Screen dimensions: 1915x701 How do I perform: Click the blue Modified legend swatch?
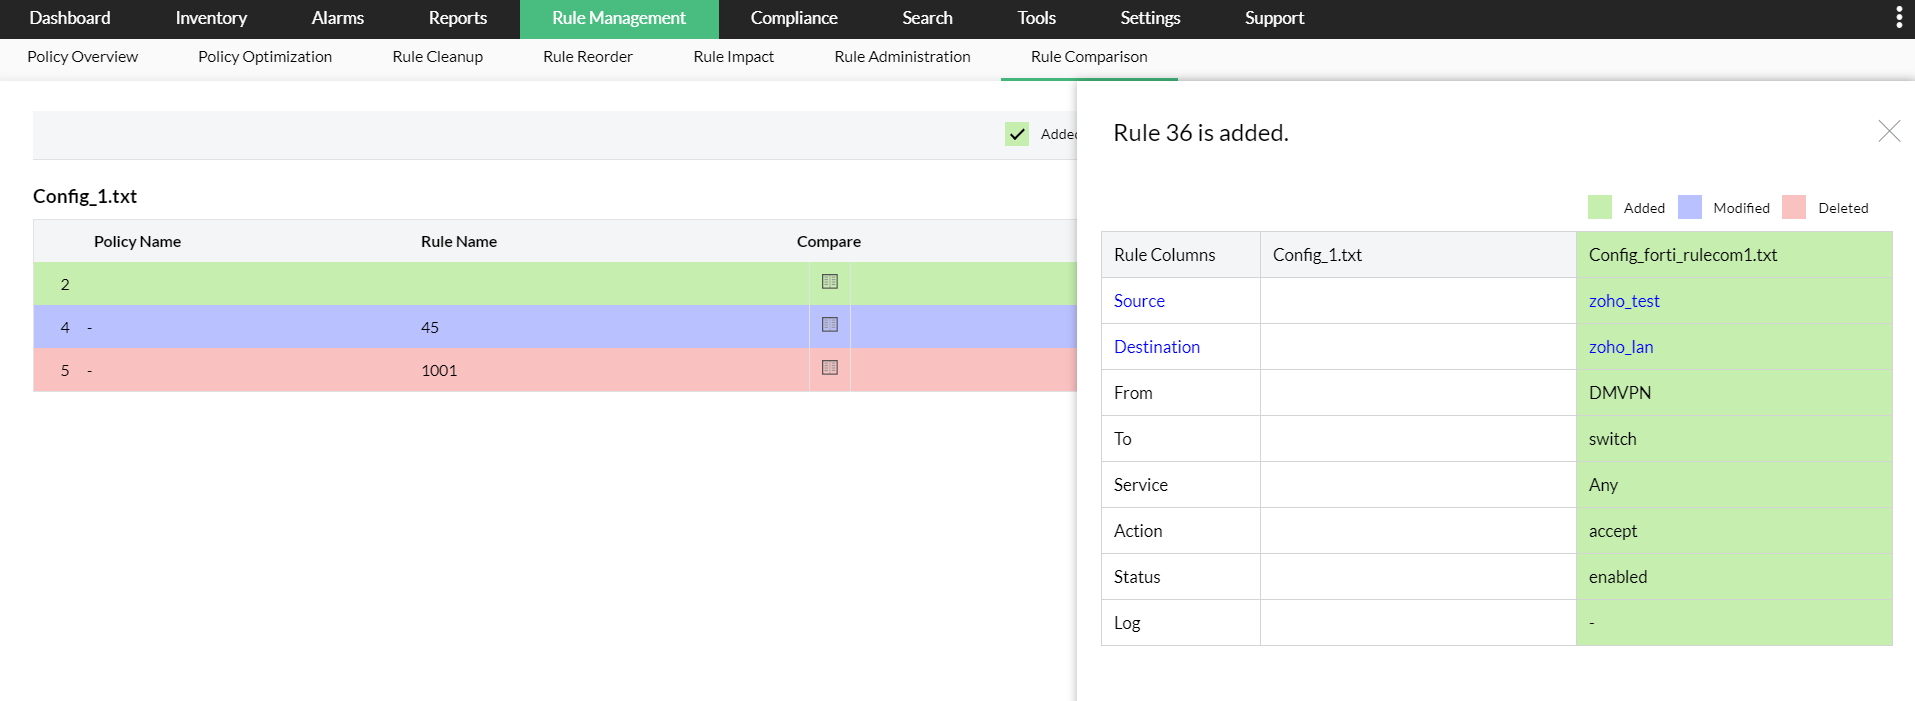1689,207
